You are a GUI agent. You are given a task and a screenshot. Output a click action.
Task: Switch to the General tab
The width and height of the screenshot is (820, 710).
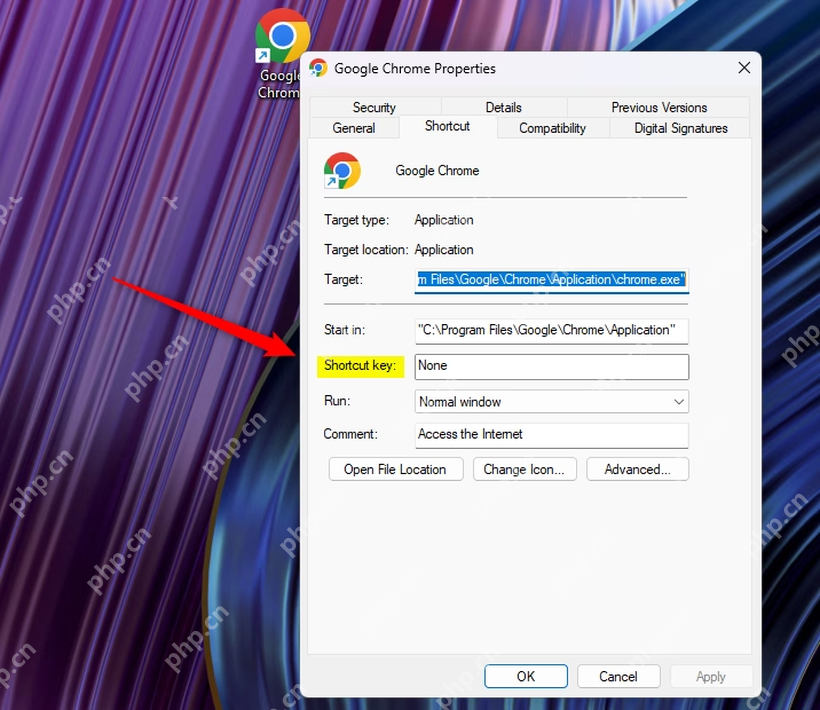(x=354, y=128)
